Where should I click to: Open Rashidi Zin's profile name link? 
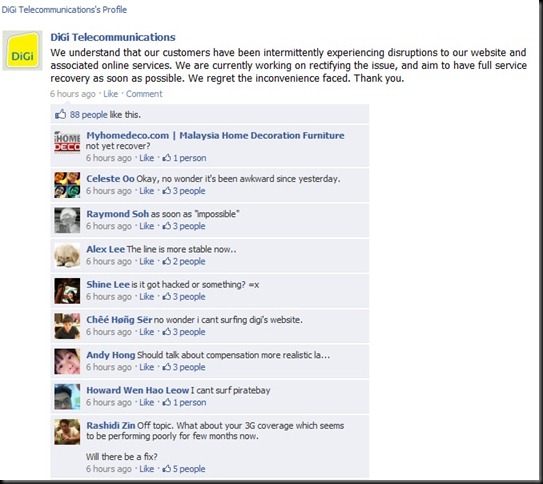point(111,425)
